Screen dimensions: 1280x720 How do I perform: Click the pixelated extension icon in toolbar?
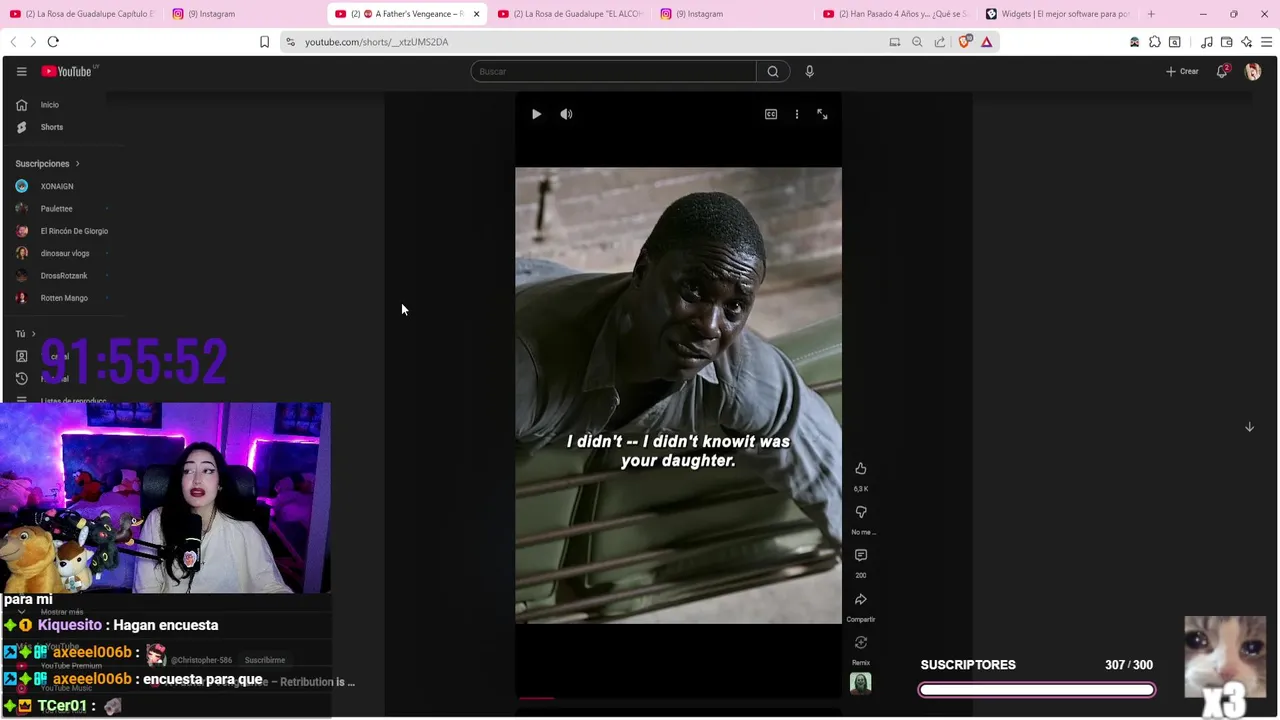(x=1134, y=42)
